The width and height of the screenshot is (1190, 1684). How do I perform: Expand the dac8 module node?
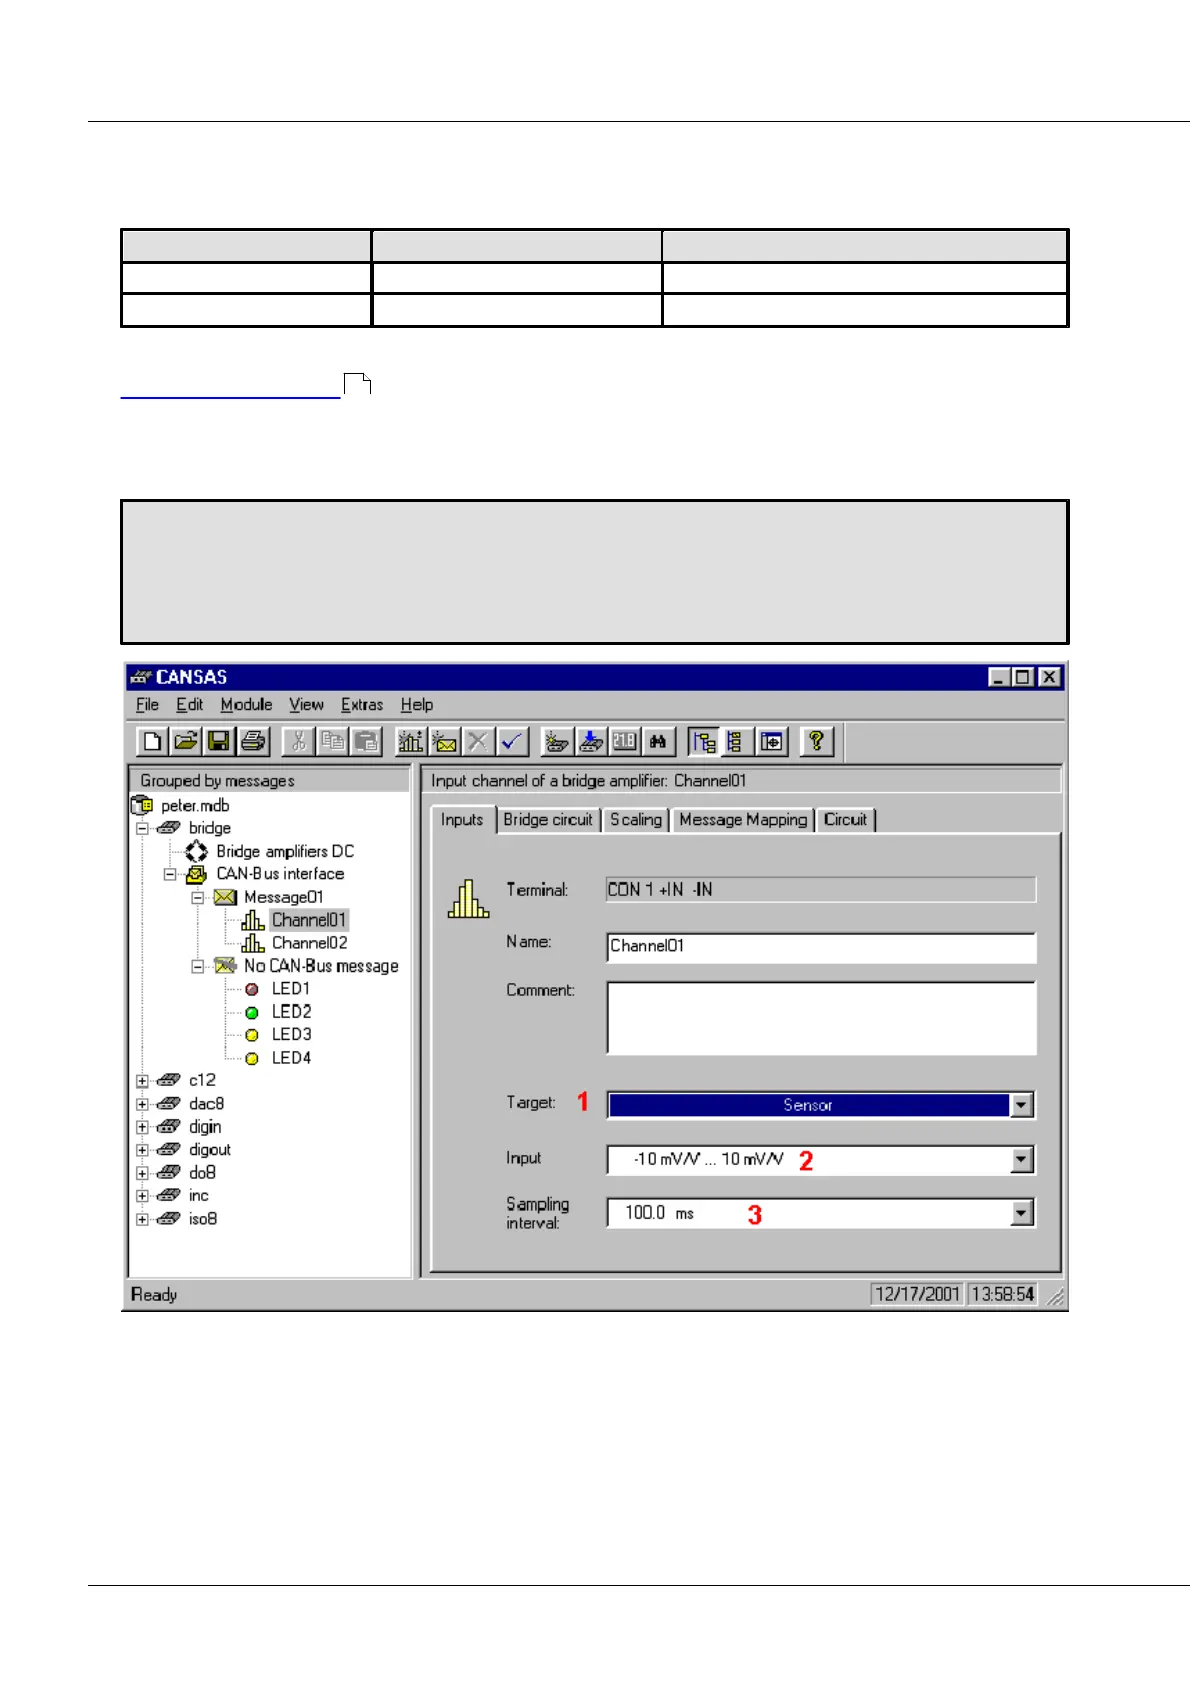click(142, 1104)
